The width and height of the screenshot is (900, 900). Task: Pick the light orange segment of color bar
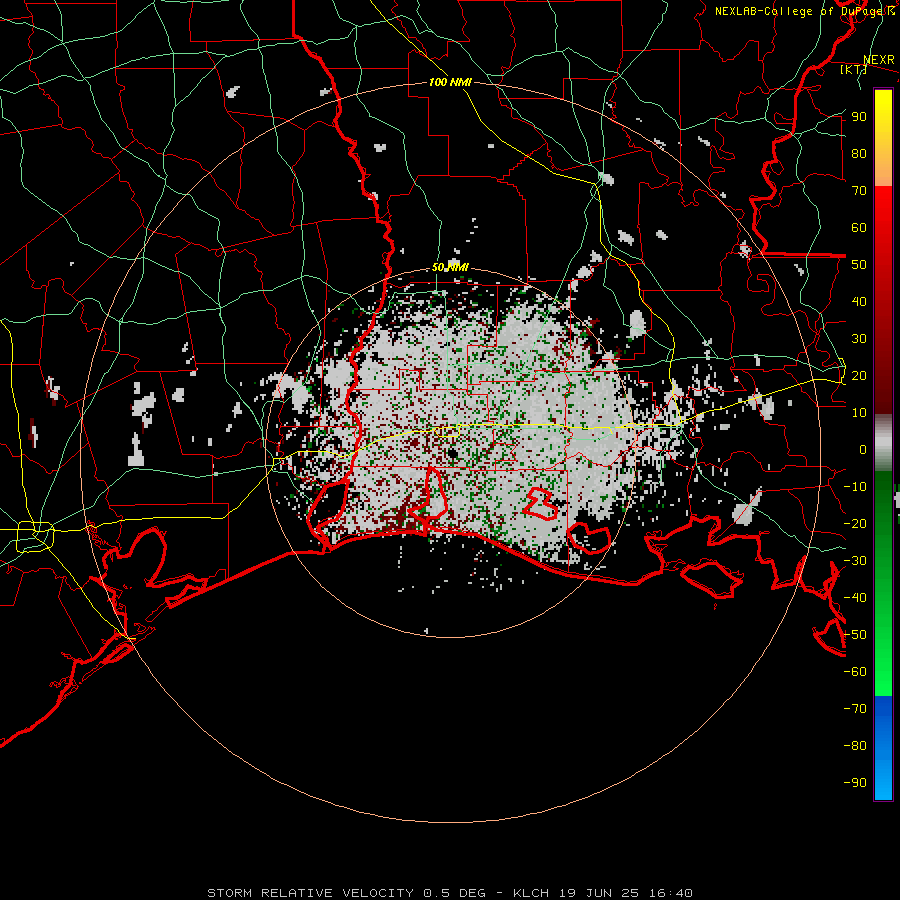pyautogui.click(x=883, y=169)
